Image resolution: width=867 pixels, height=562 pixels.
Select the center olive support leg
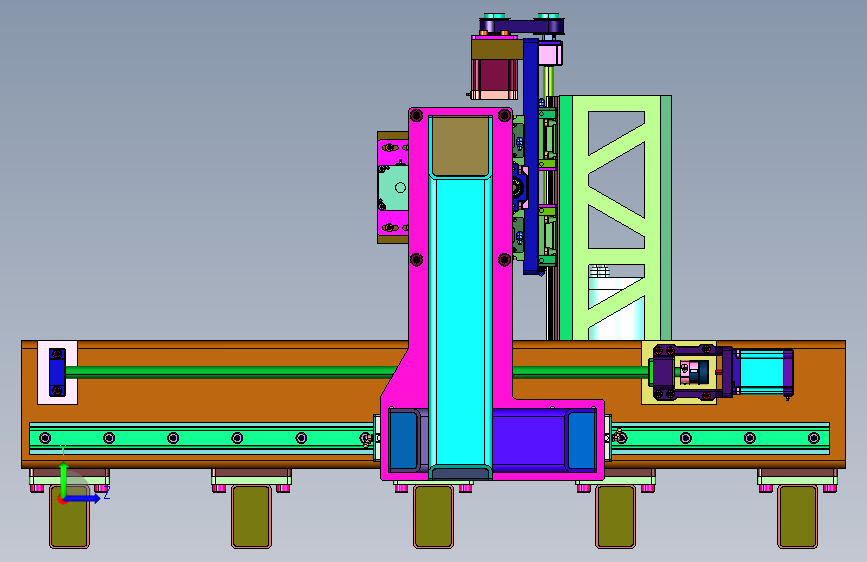click(433, 517)
